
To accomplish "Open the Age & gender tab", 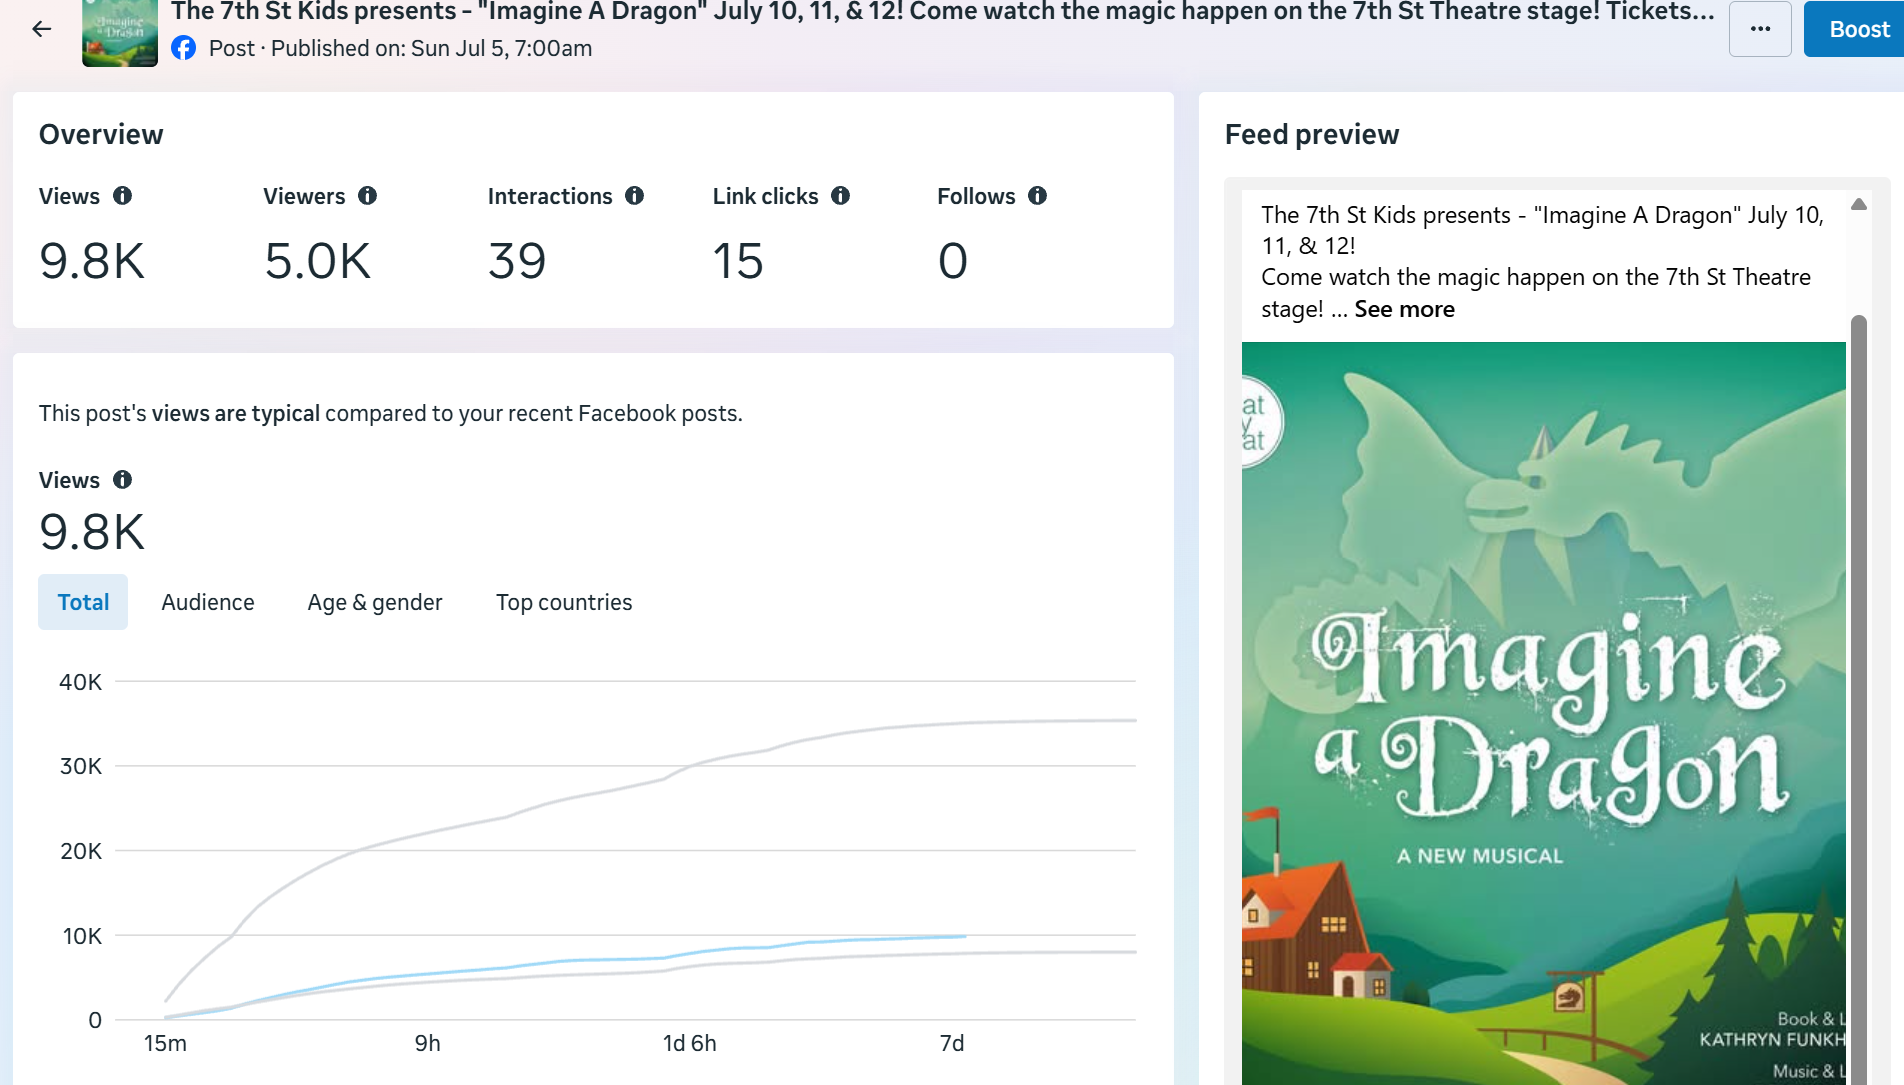I will click(375, 602).
